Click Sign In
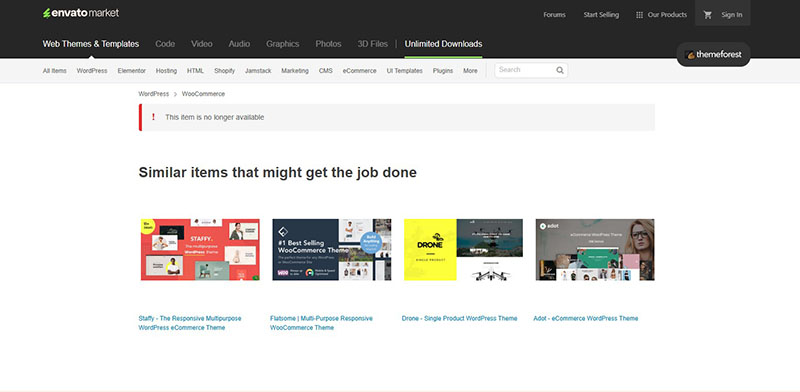Screen dimensions: 800x392 click(732, 15)
